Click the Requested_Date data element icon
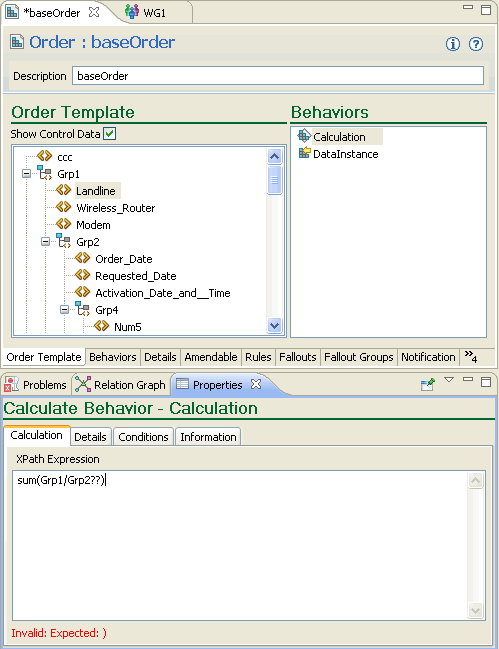 pyautogui.click(x=82, y=275)
